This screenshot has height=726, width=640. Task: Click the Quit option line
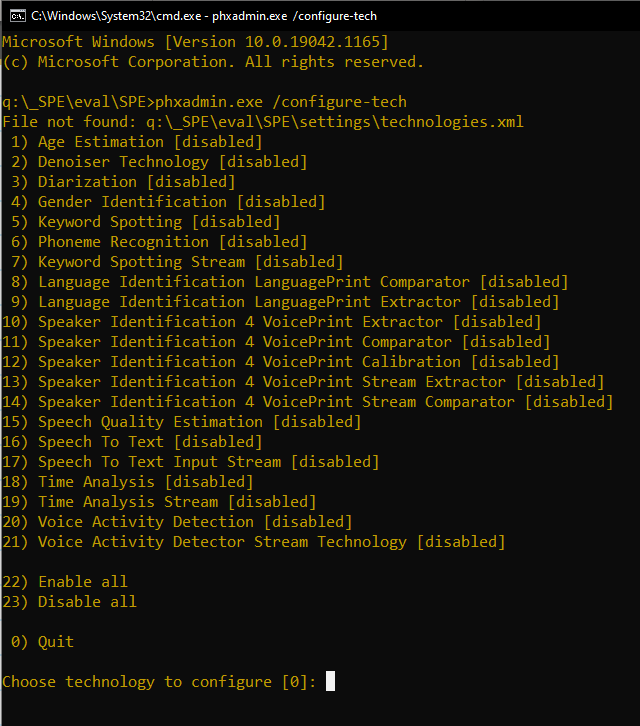click(42, 642)
